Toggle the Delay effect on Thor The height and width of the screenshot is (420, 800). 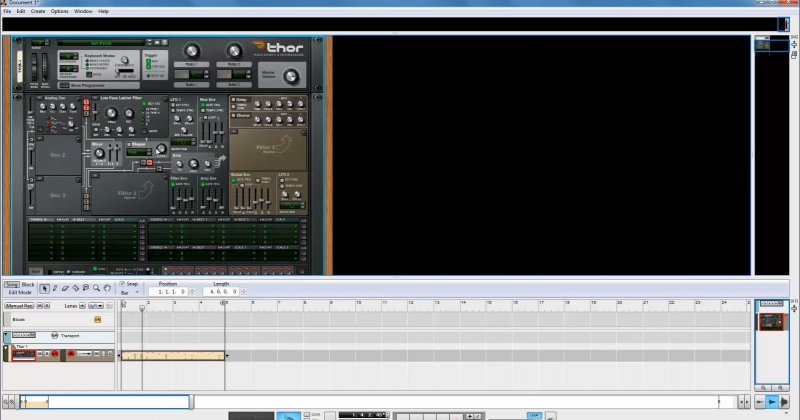234,100
